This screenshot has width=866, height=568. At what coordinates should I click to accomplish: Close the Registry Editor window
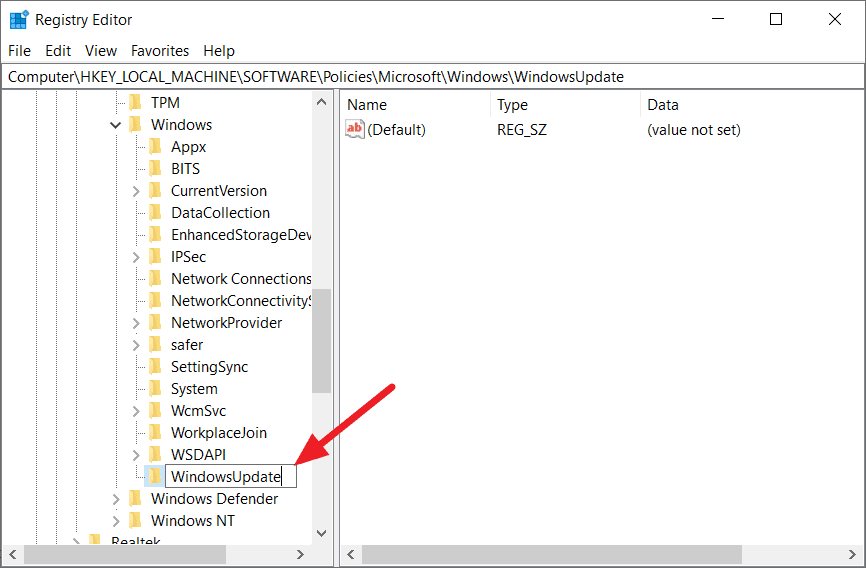pyautogui.click(x=835, y=19)
